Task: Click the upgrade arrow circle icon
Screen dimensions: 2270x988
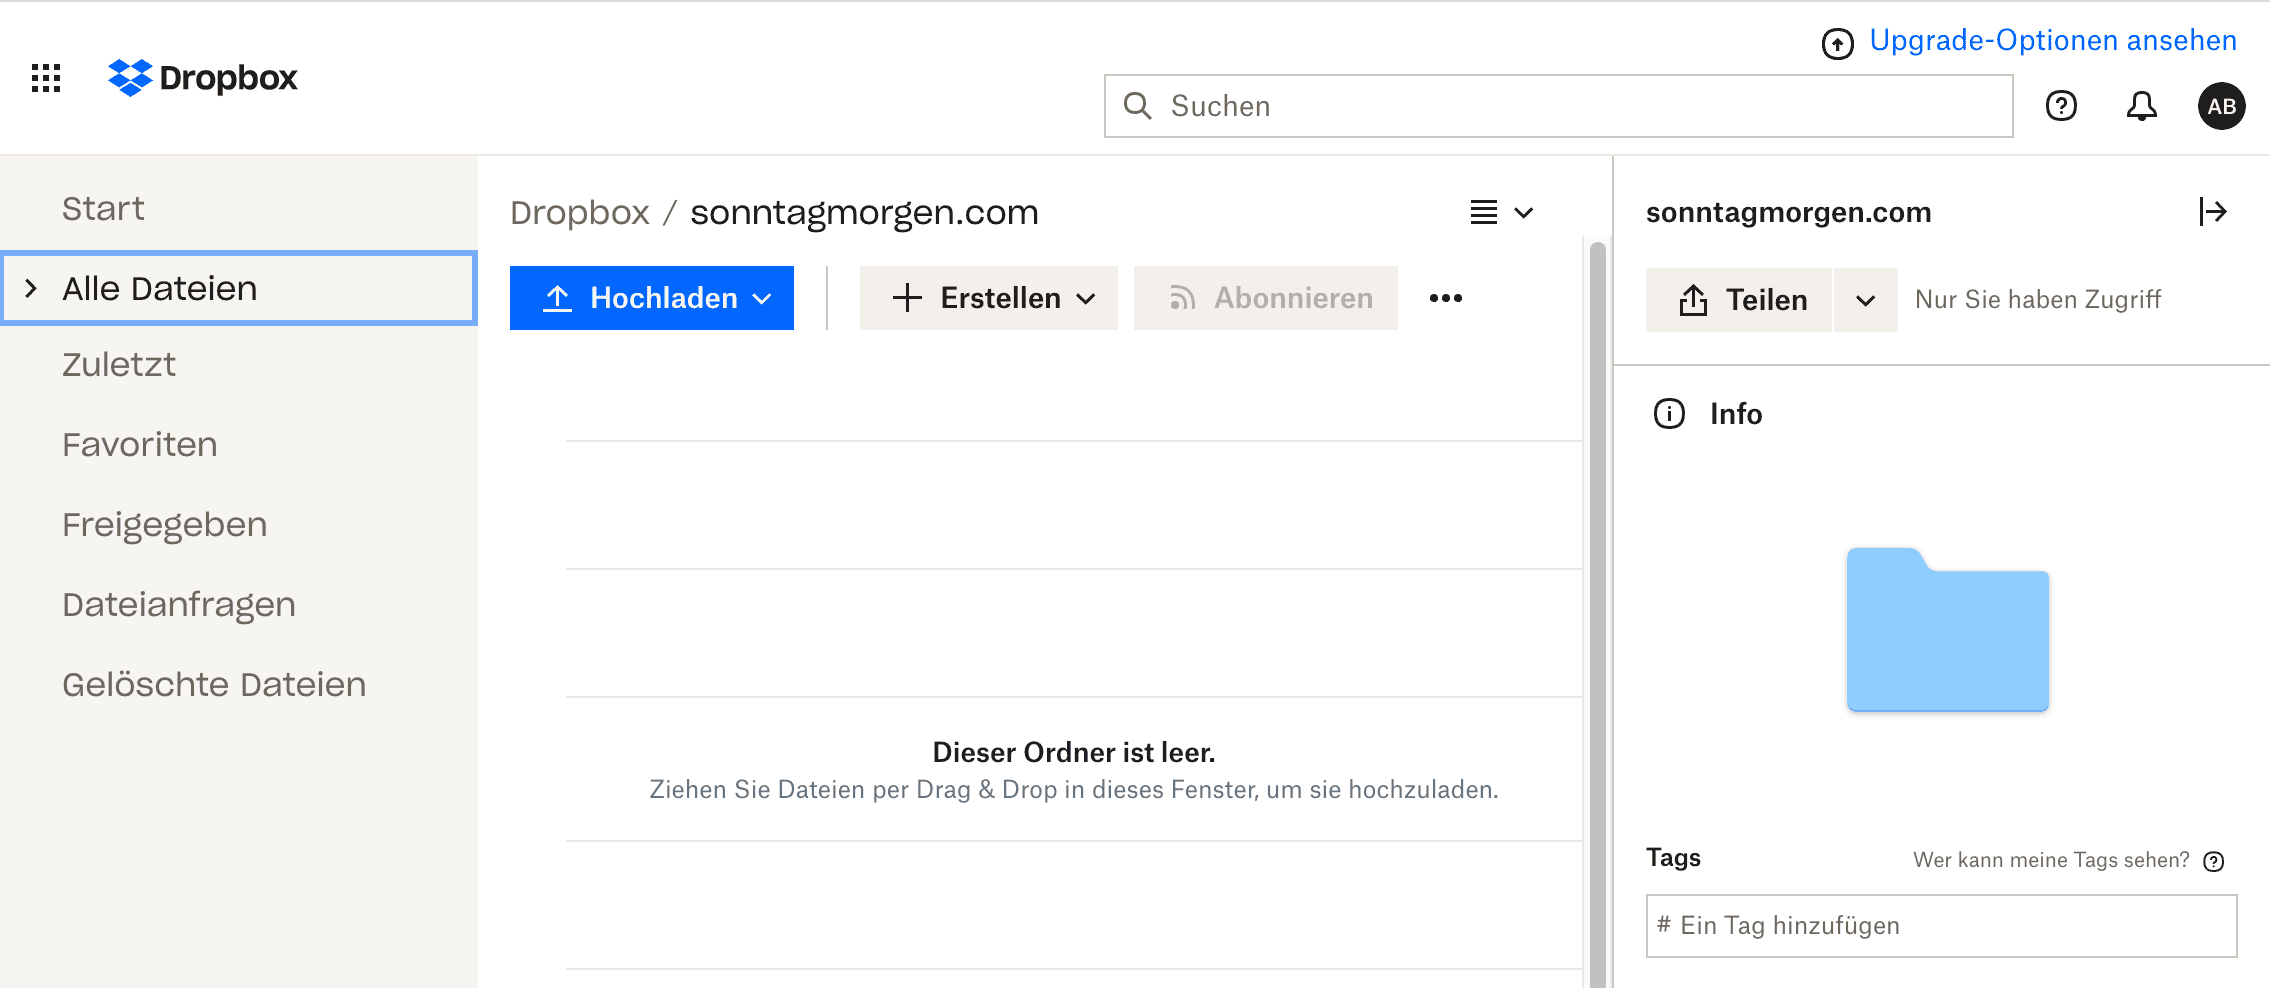Action: pos(1837,43)
